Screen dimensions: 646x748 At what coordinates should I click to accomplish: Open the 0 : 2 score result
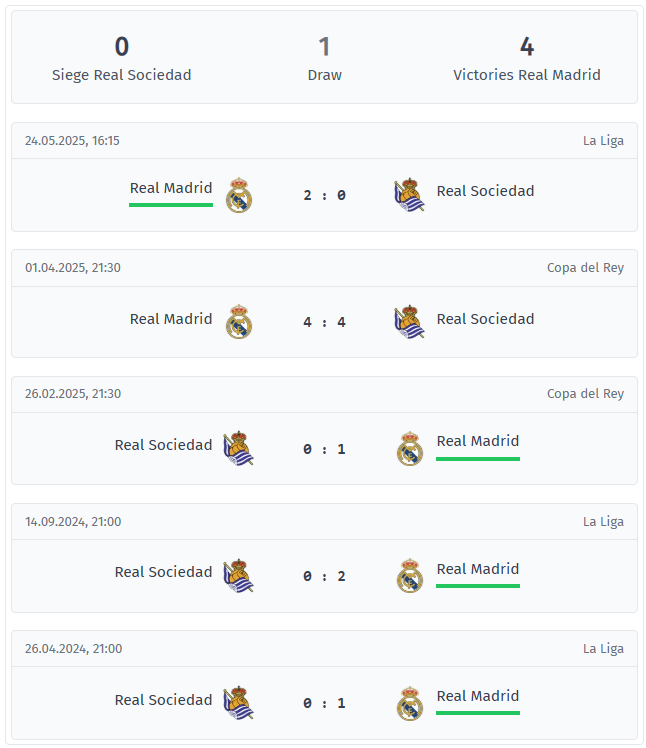pyautogui.click(x=324, y=576)
